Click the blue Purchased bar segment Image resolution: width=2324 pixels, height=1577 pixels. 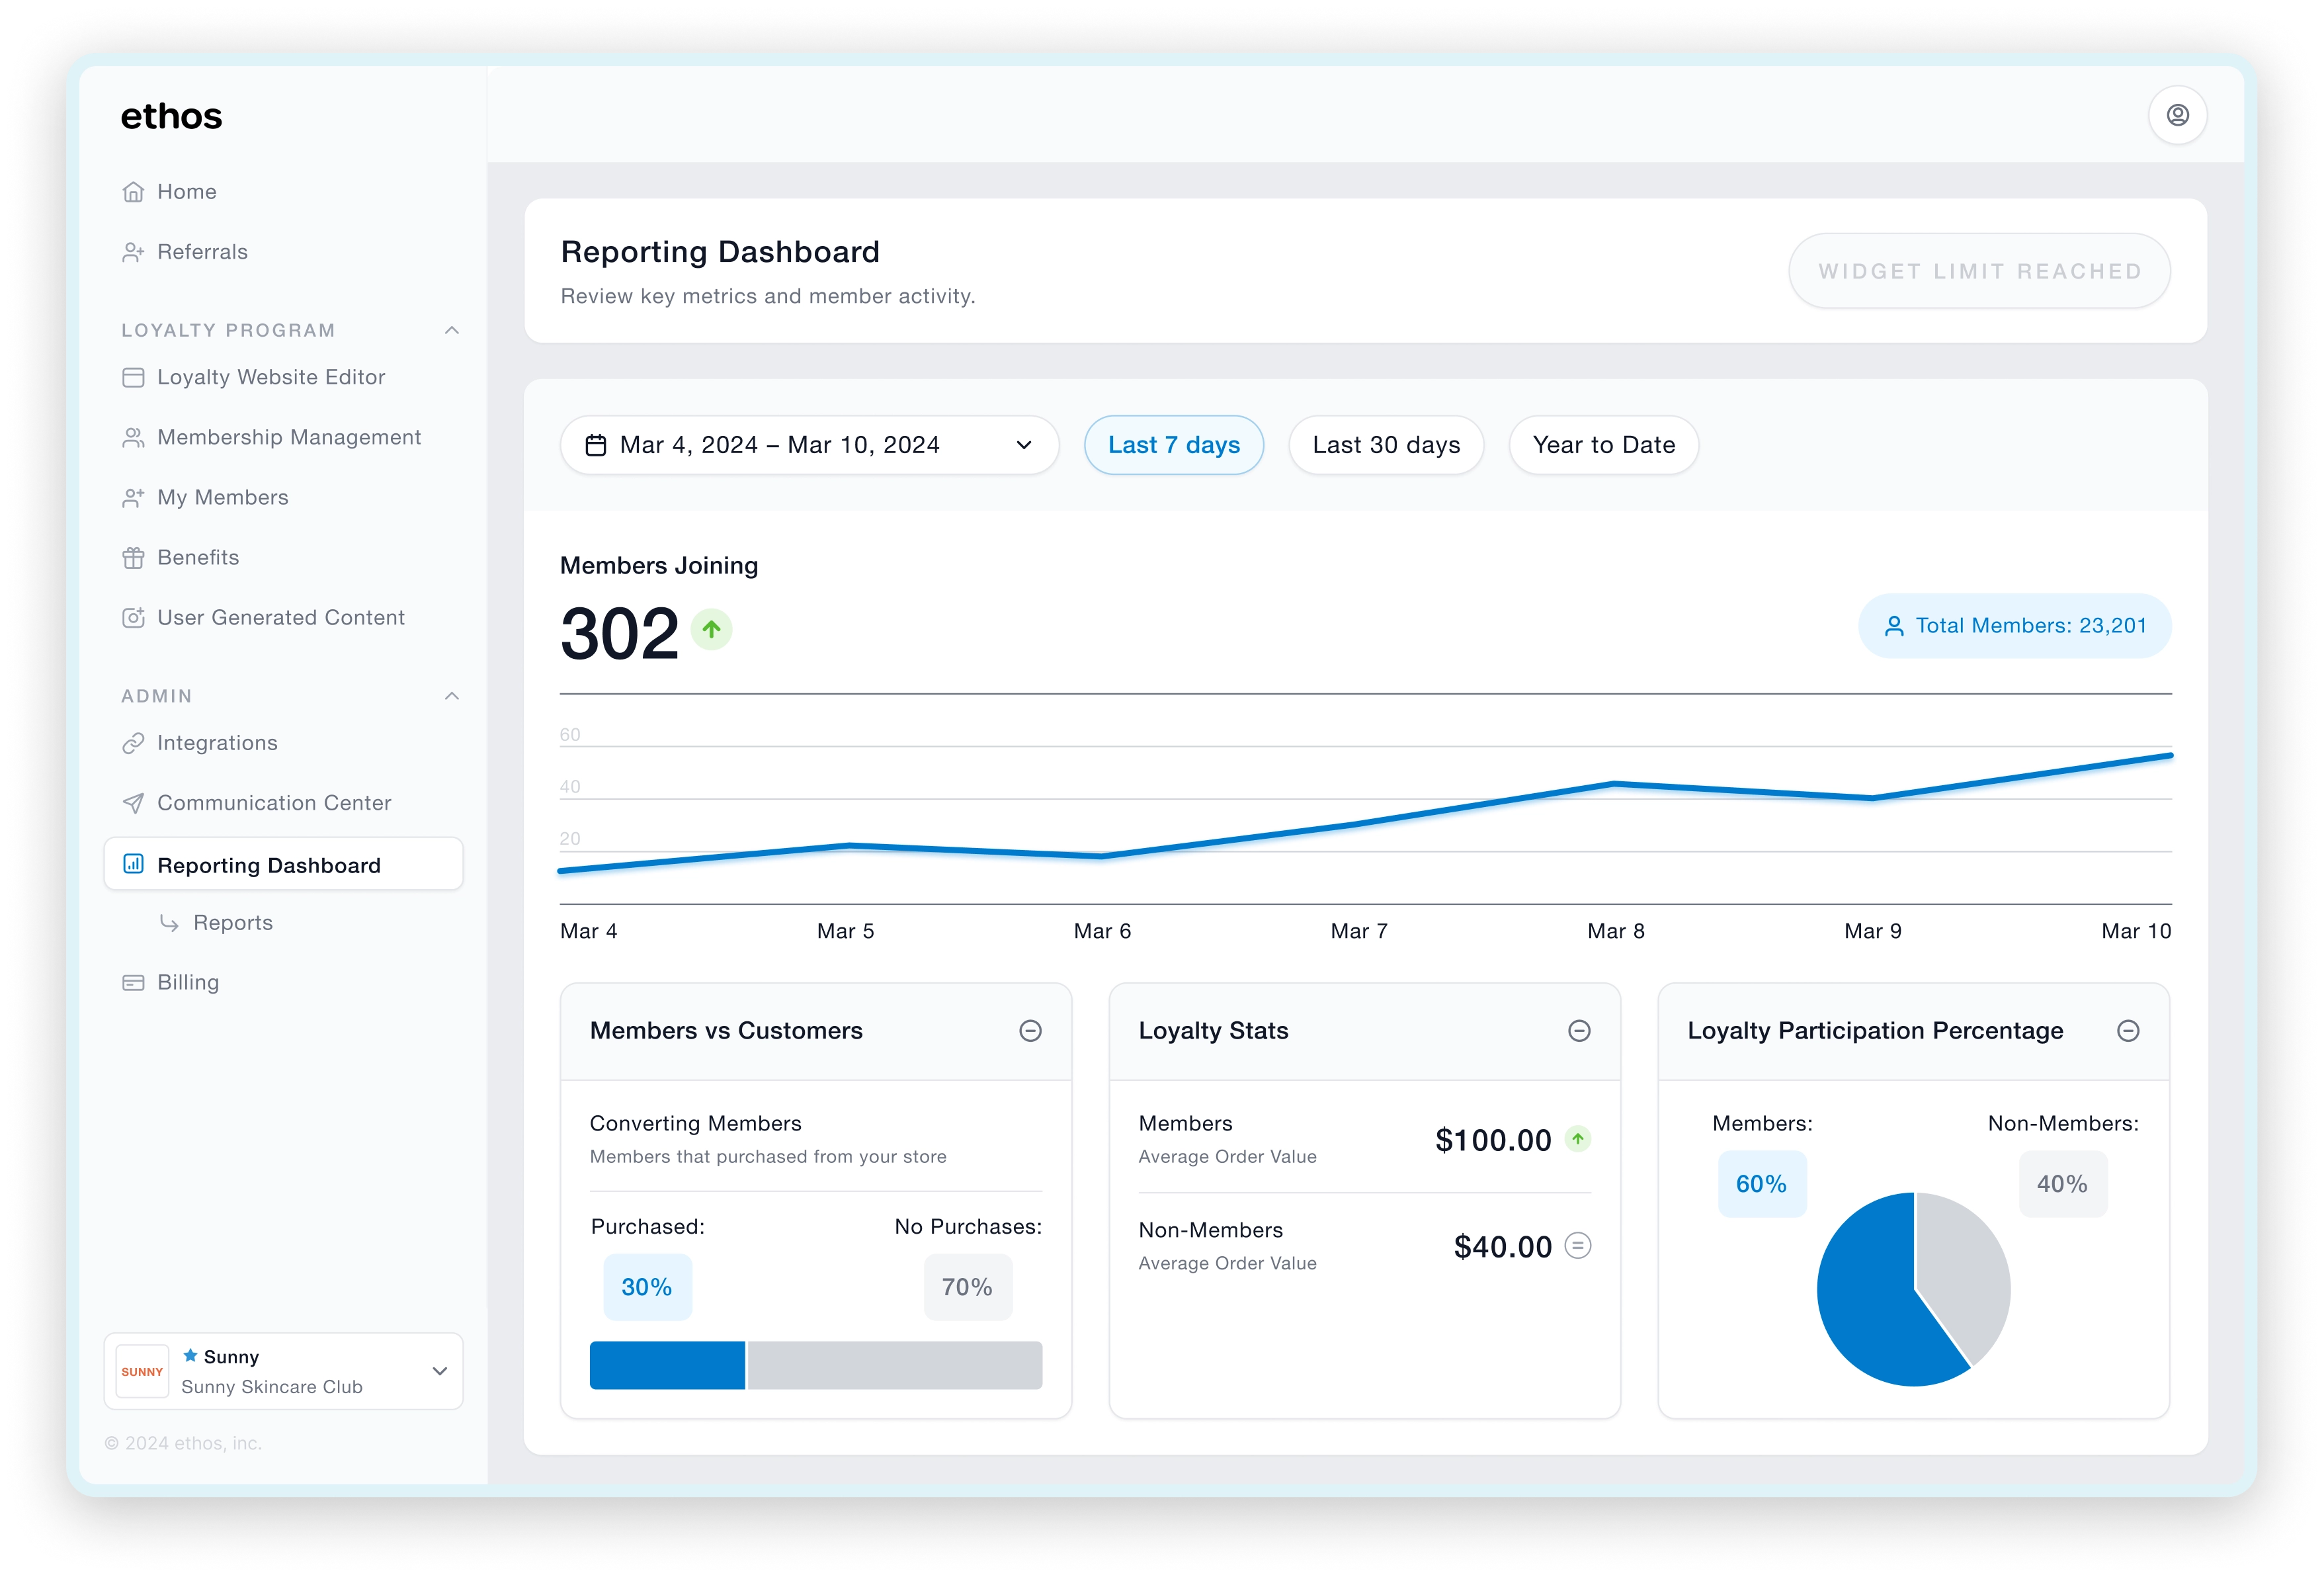point(667,1365)
